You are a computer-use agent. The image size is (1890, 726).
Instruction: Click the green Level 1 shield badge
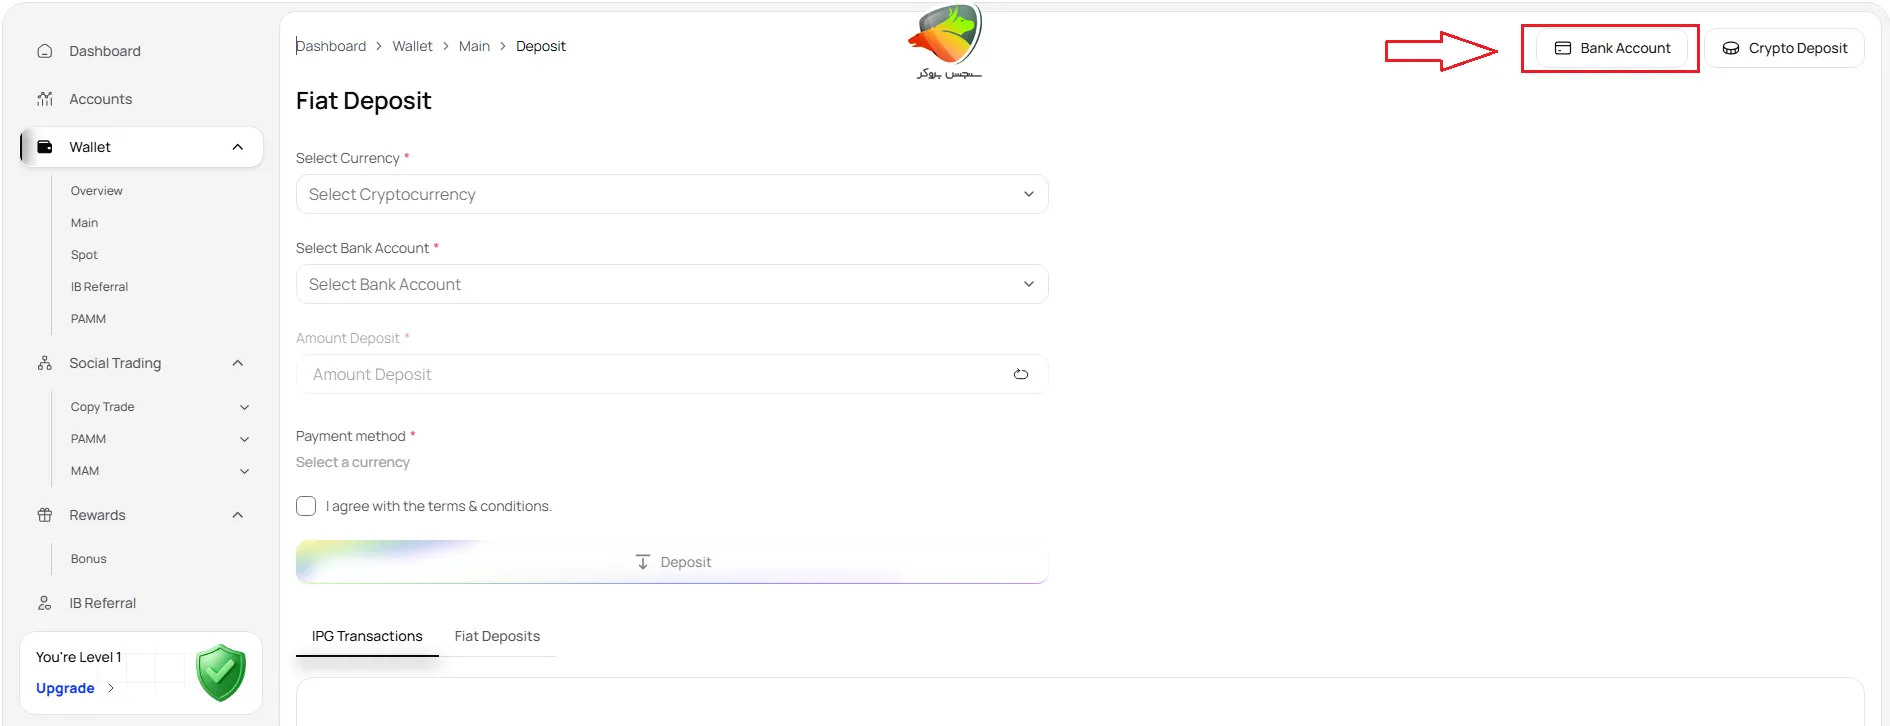click(220, 672)
